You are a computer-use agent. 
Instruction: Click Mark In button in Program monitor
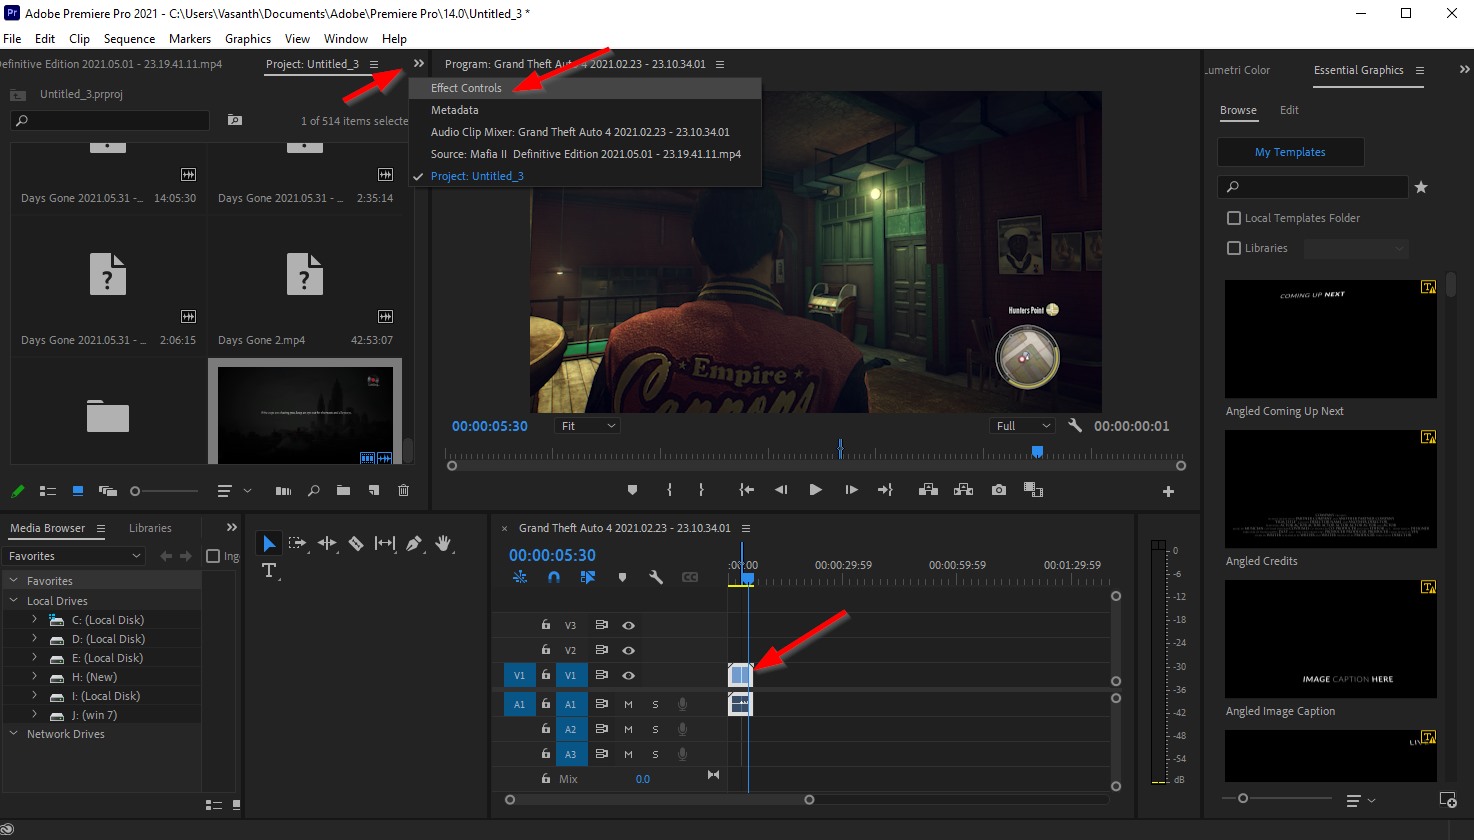669,490
